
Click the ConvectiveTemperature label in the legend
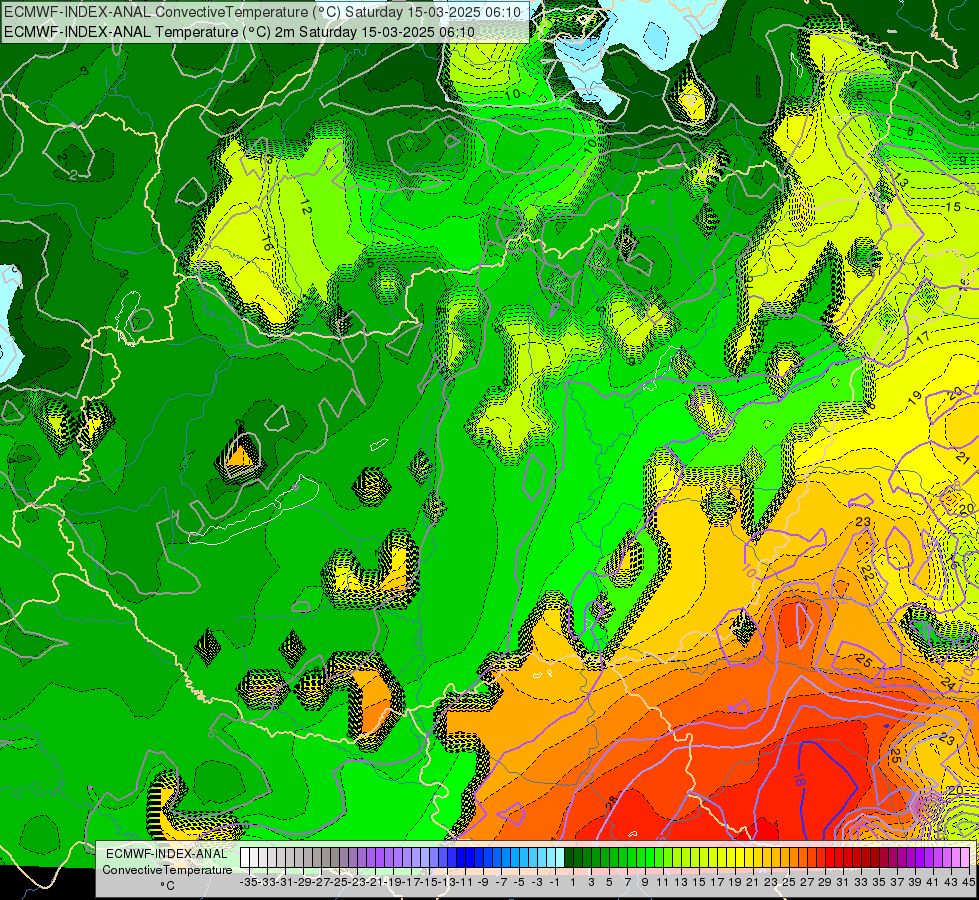167,869
